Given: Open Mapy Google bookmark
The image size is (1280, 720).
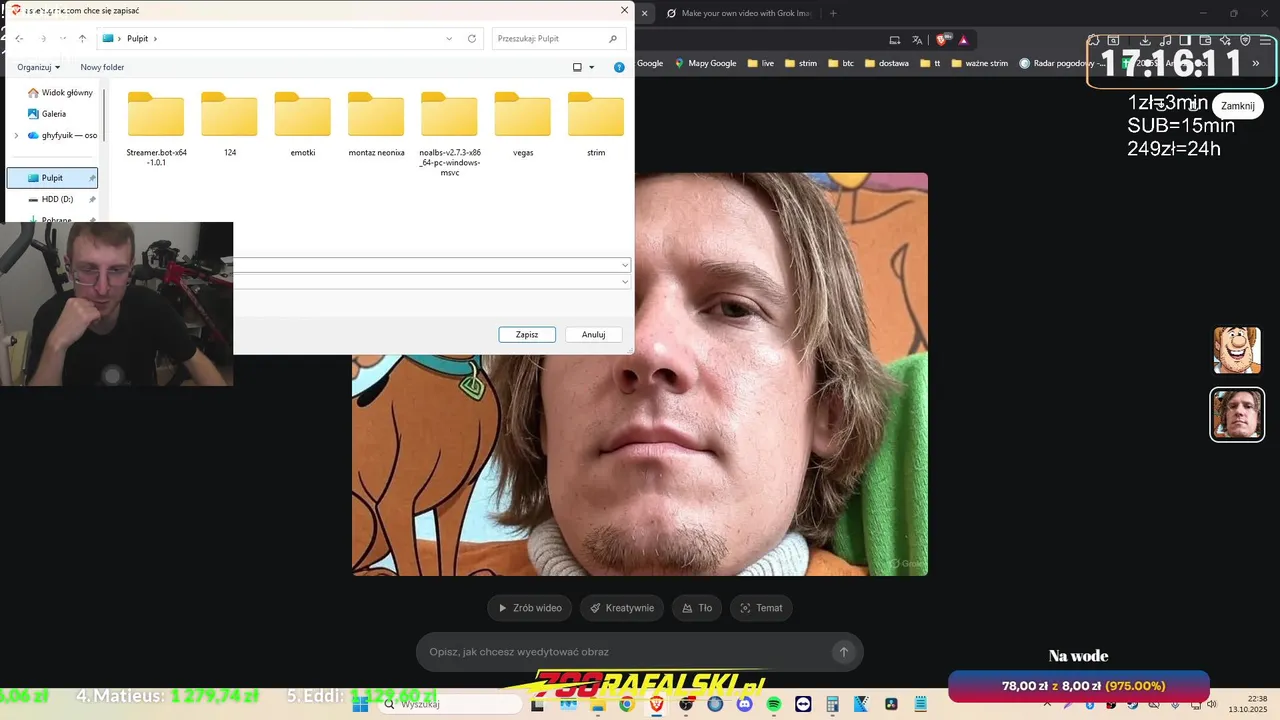Looking at the screenshot, I should [705, 63].
